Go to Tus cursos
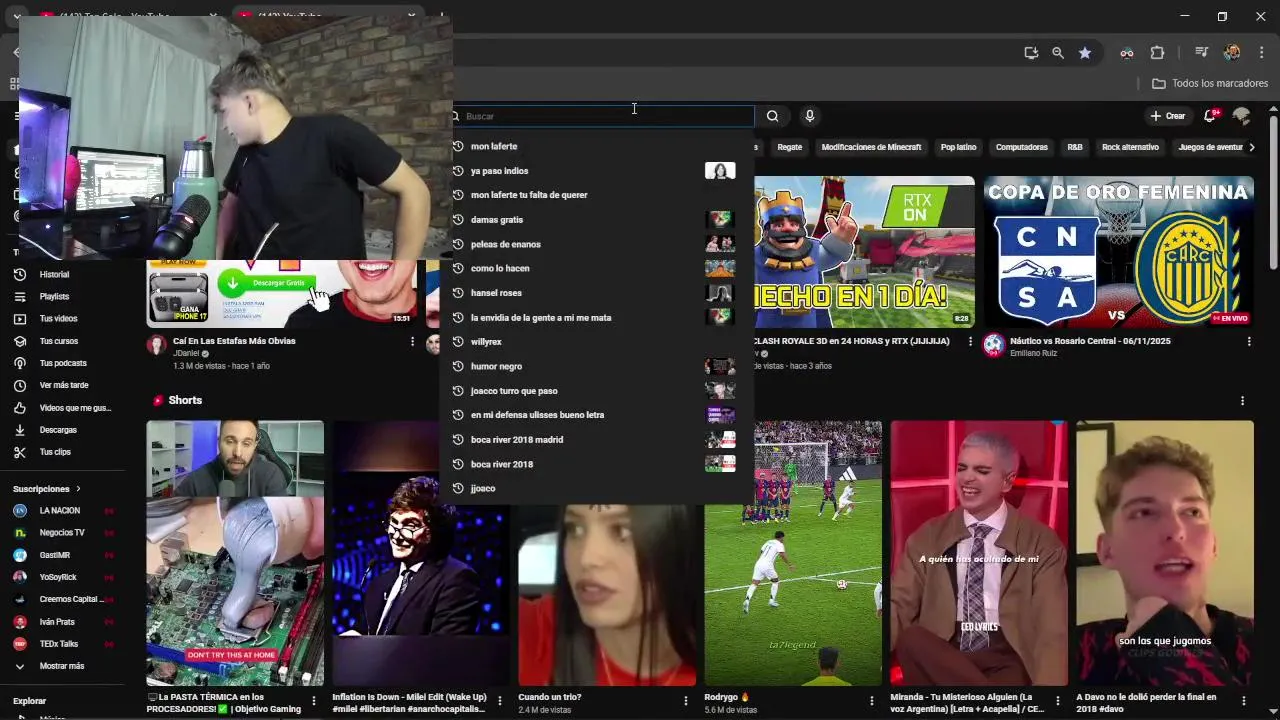 [x=58, y=341]
